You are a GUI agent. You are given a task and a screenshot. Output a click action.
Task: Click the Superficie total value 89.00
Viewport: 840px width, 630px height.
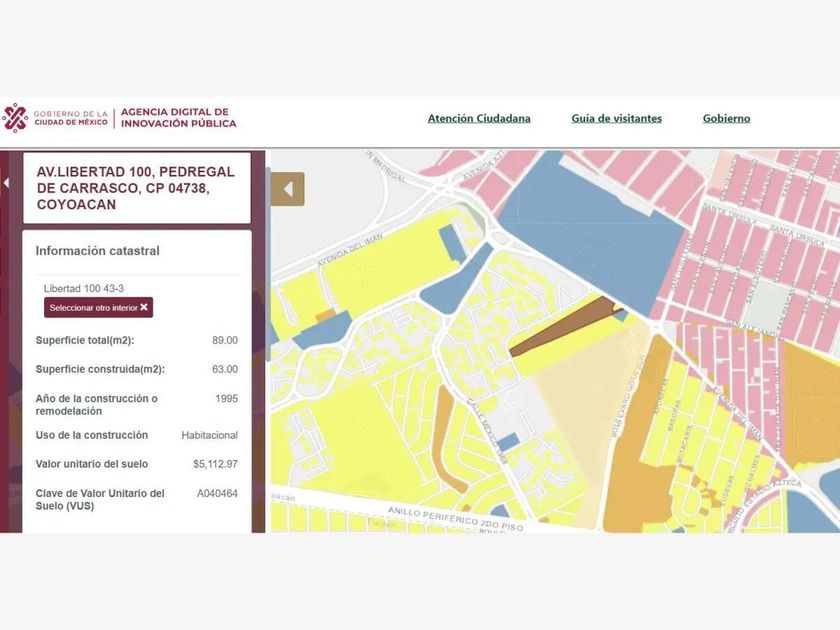point(225,340)
